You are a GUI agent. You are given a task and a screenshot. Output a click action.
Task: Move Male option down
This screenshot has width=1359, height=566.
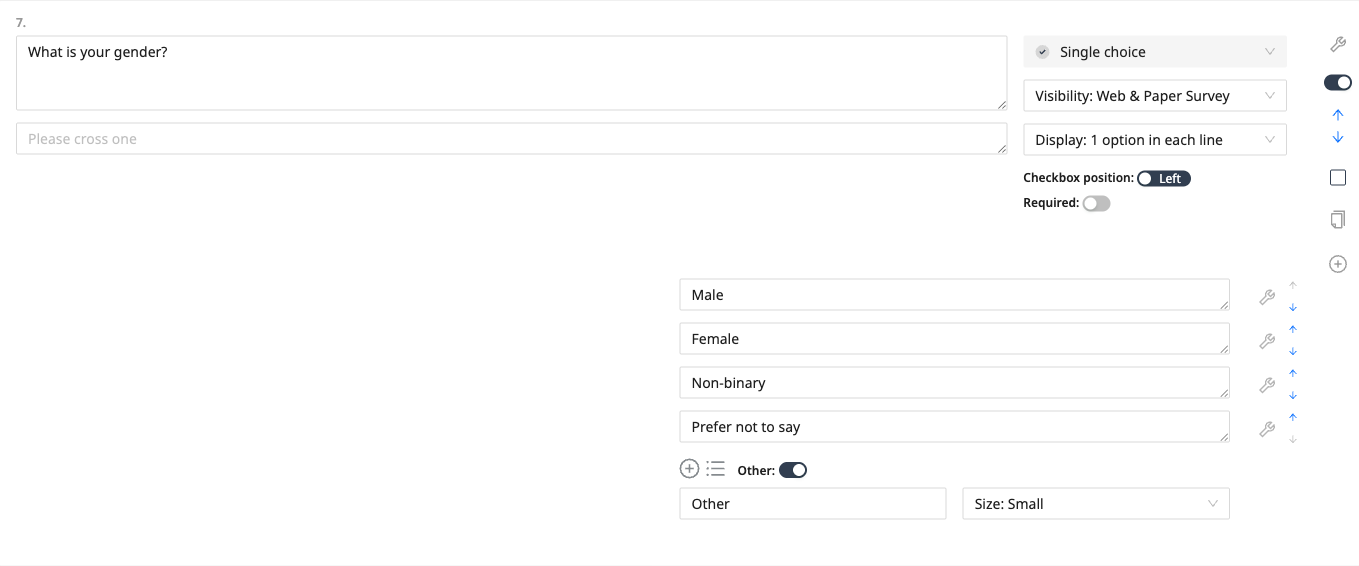point(1293,307)
